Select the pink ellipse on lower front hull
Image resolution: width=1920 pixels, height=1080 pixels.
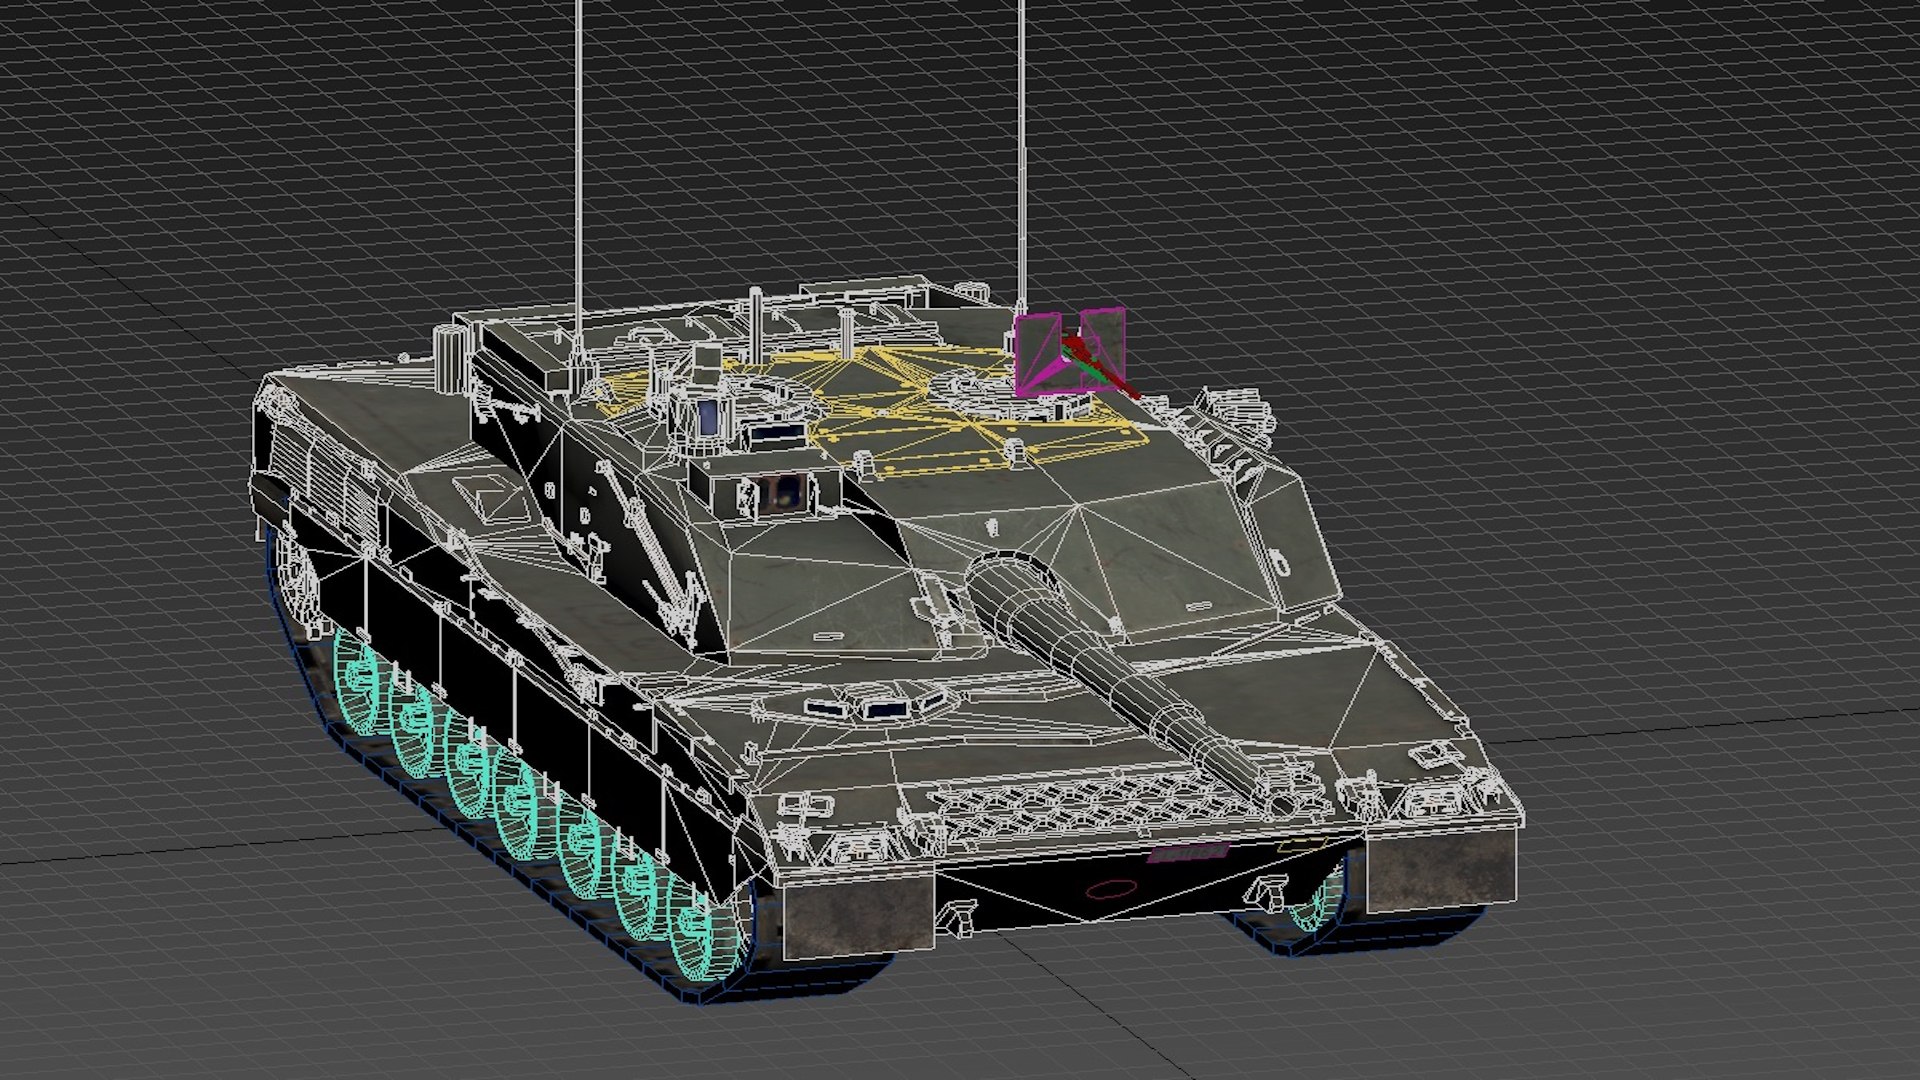click(x=1110, y=889)
